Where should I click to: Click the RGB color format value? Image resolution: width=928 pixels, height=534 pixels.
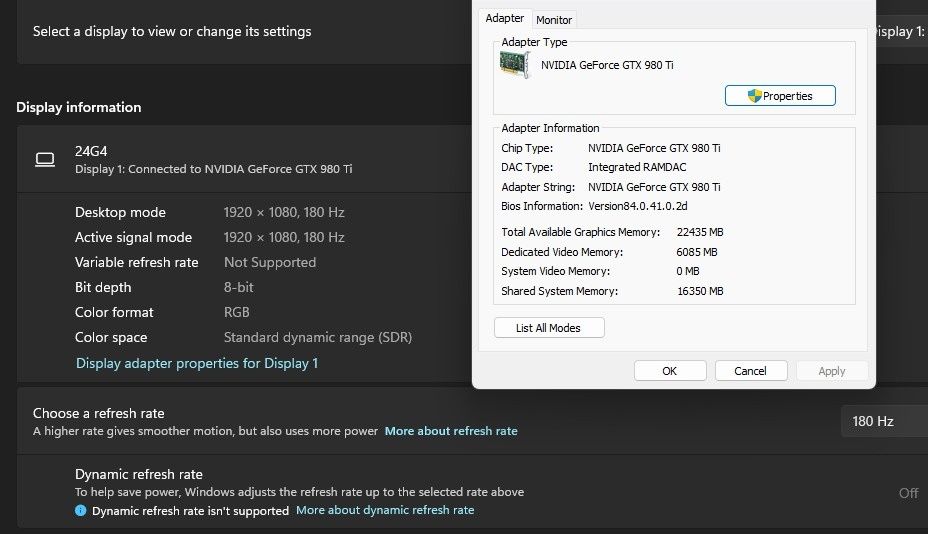(x=237, y=312)
